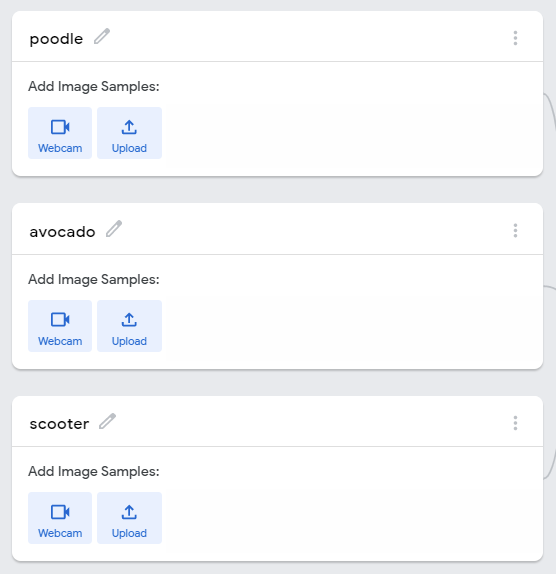Click the pencil edit icon beside poodle
556x574 pixels.
point(102,36)
